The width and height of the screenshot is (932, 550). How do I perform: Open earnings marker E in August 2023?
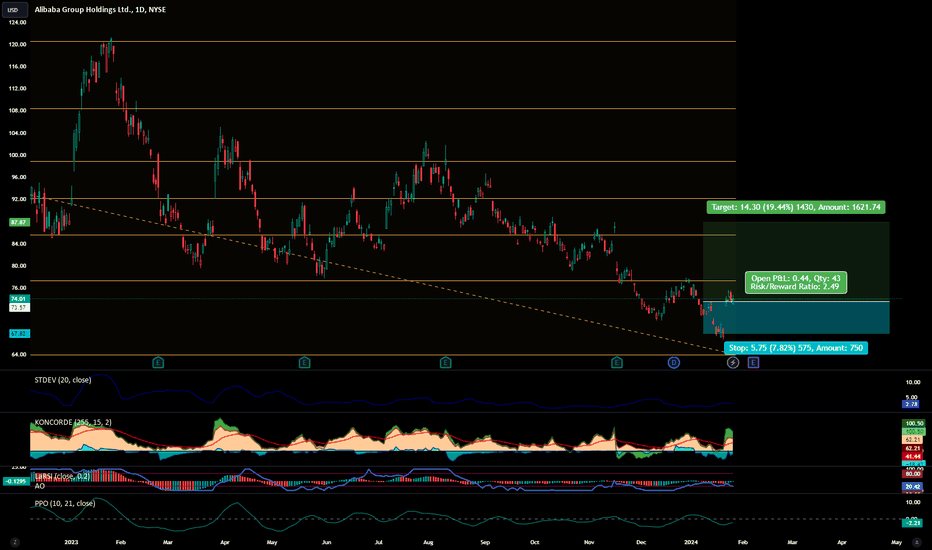pos(445,362)
